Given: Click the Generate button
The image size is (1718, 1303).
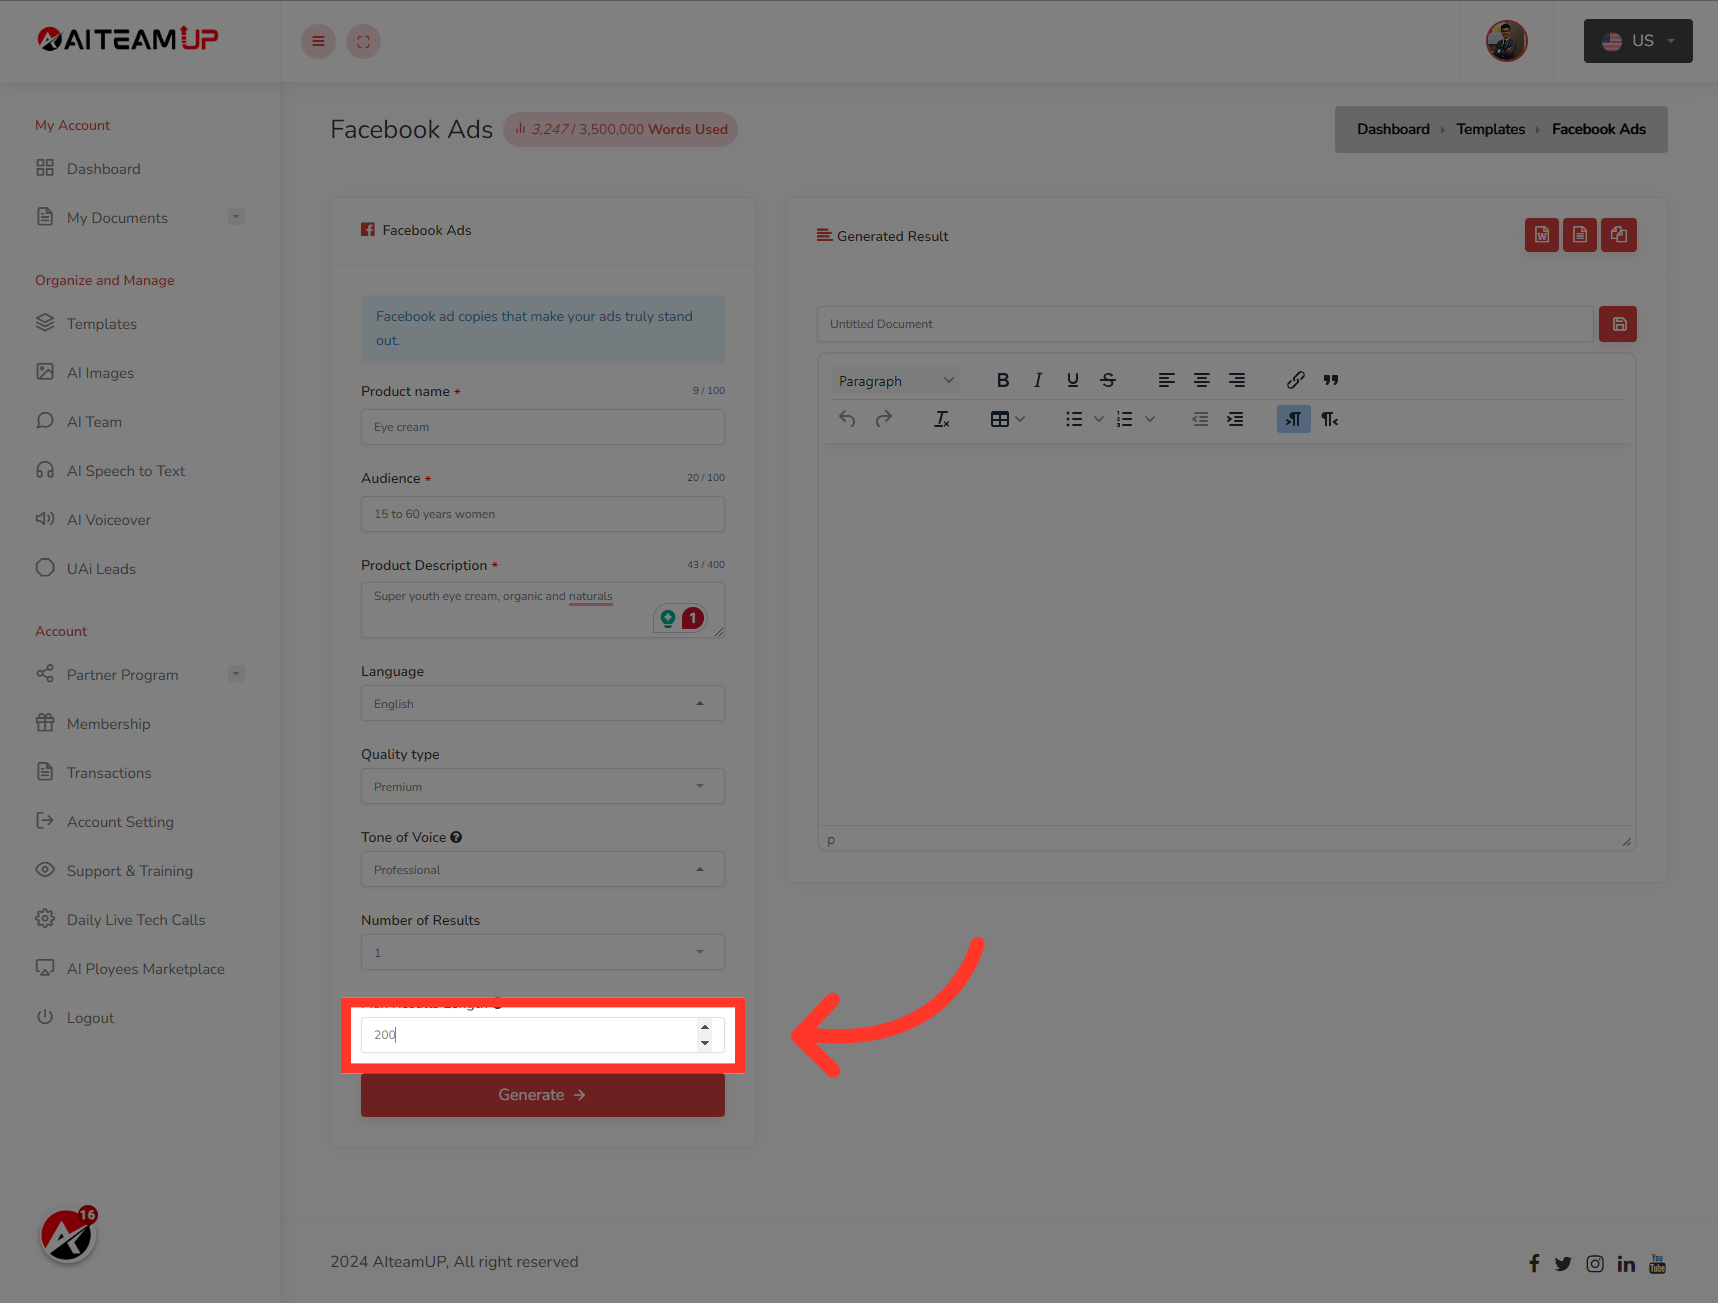Looking at the screenshot, I should [x=543, y=1095].
